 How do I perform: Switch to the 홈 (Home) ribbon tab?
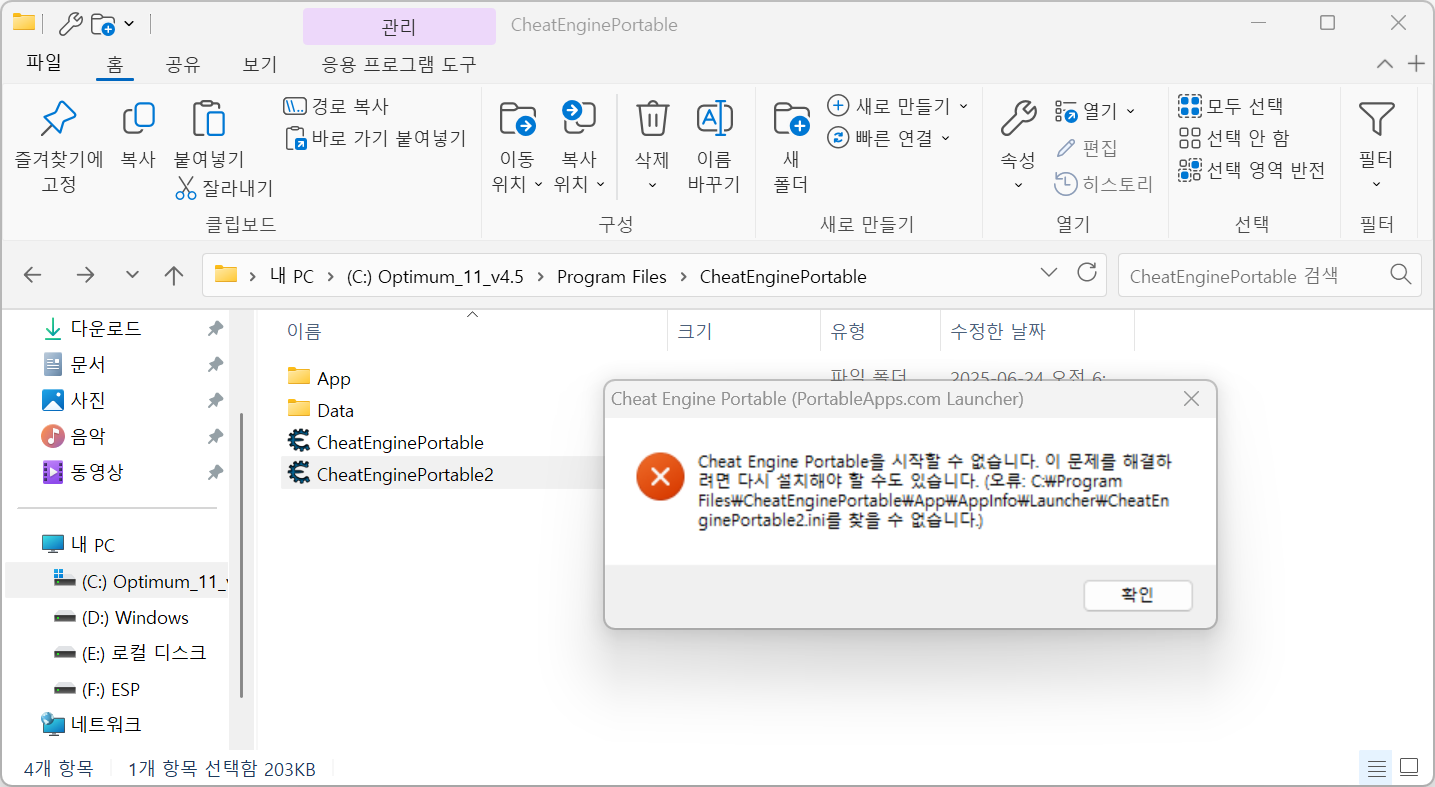pyautogui.click(x=115, y=64)
